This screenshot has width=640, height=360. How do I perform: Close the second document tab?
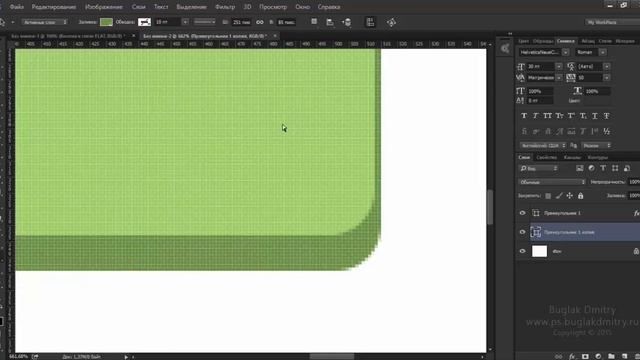pyautogui.click(x=275, y=36)
